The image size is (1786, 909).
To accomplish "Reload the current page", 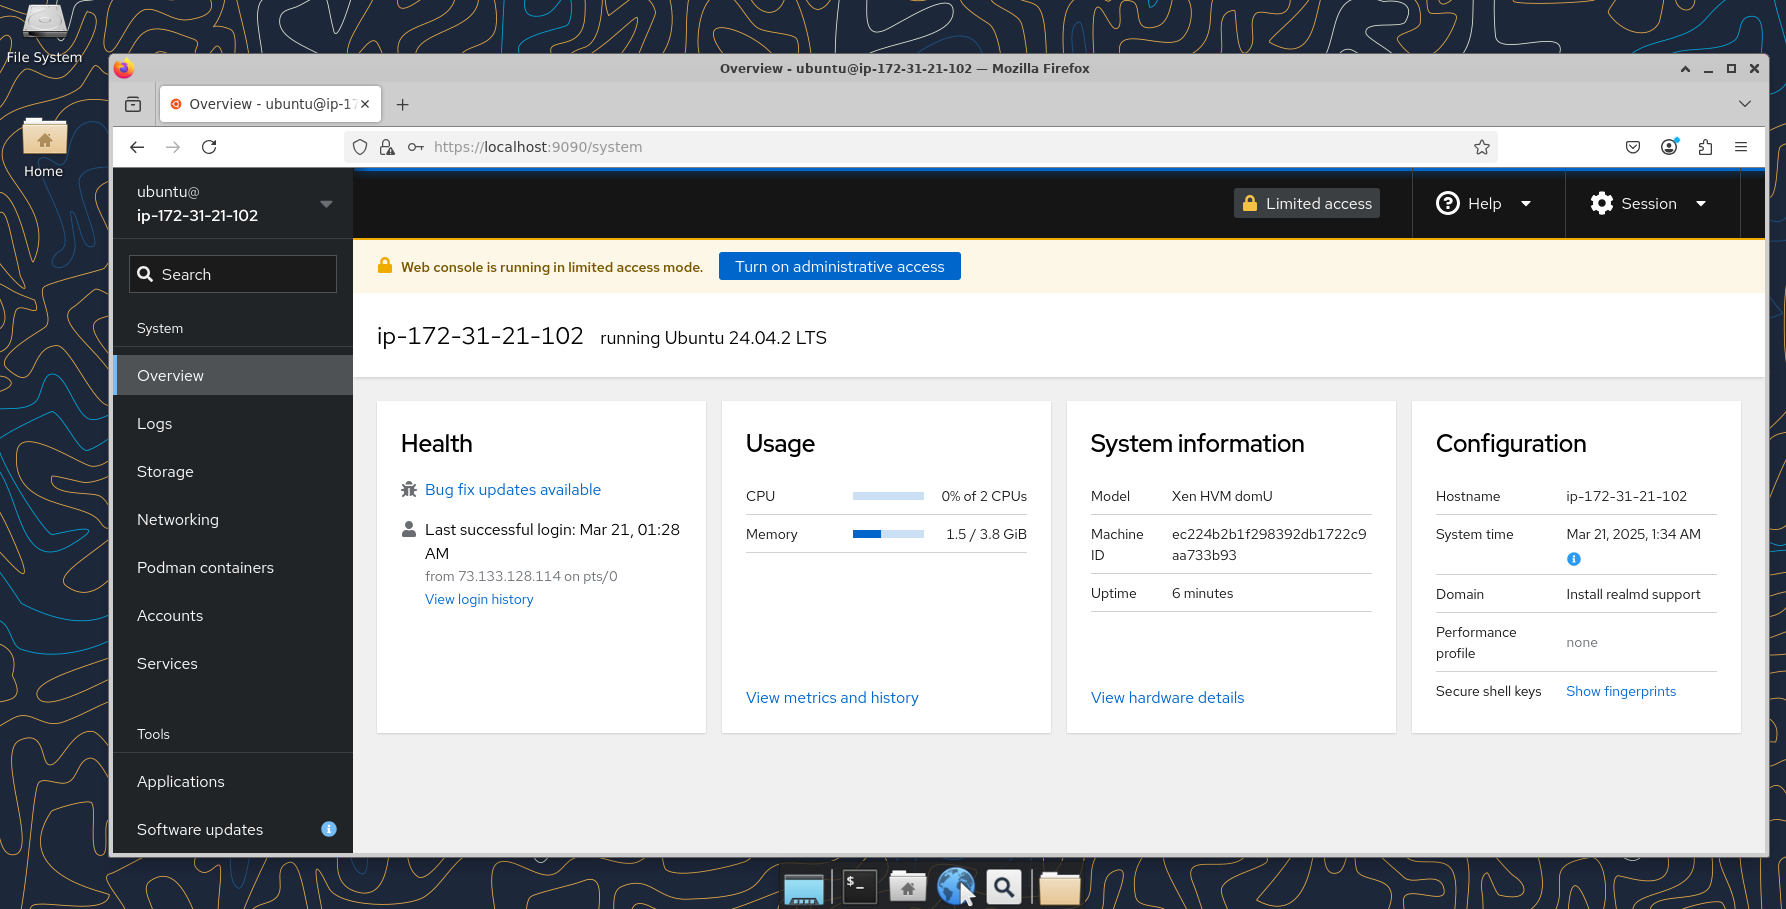I will tap(209, 147).
